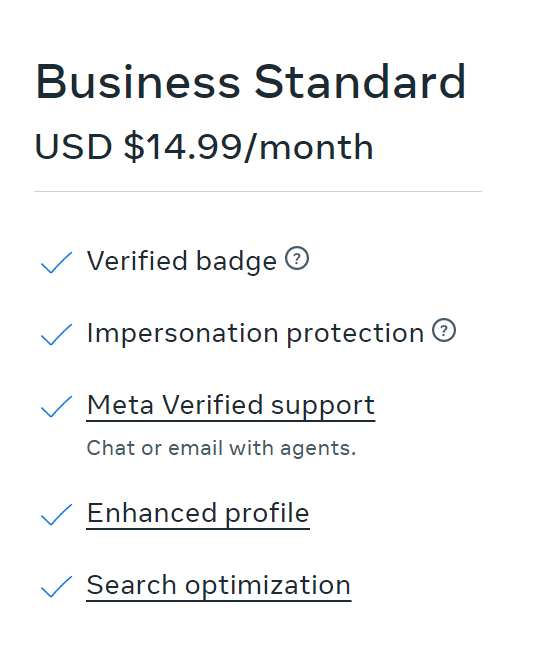Image resolution: width=535 pixels, height=672 pixels.
Task: Click the word protection in the feature list
Action: pos(355,333)
